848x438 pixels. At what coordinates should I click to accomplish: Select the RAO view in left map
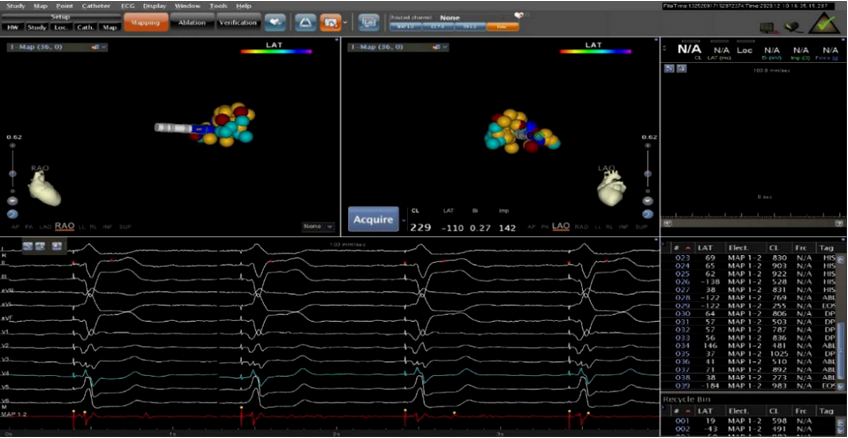click(64, 226)
